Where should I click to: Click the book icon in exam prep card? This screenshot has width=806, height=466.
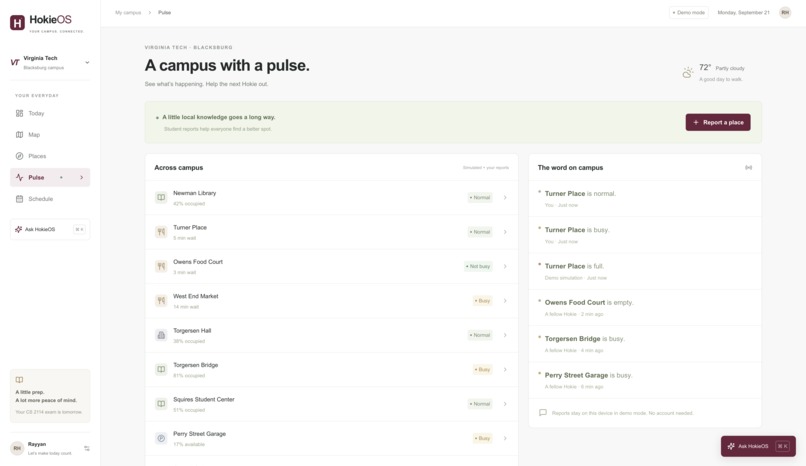pyautogui.click(x=19, y=380)
